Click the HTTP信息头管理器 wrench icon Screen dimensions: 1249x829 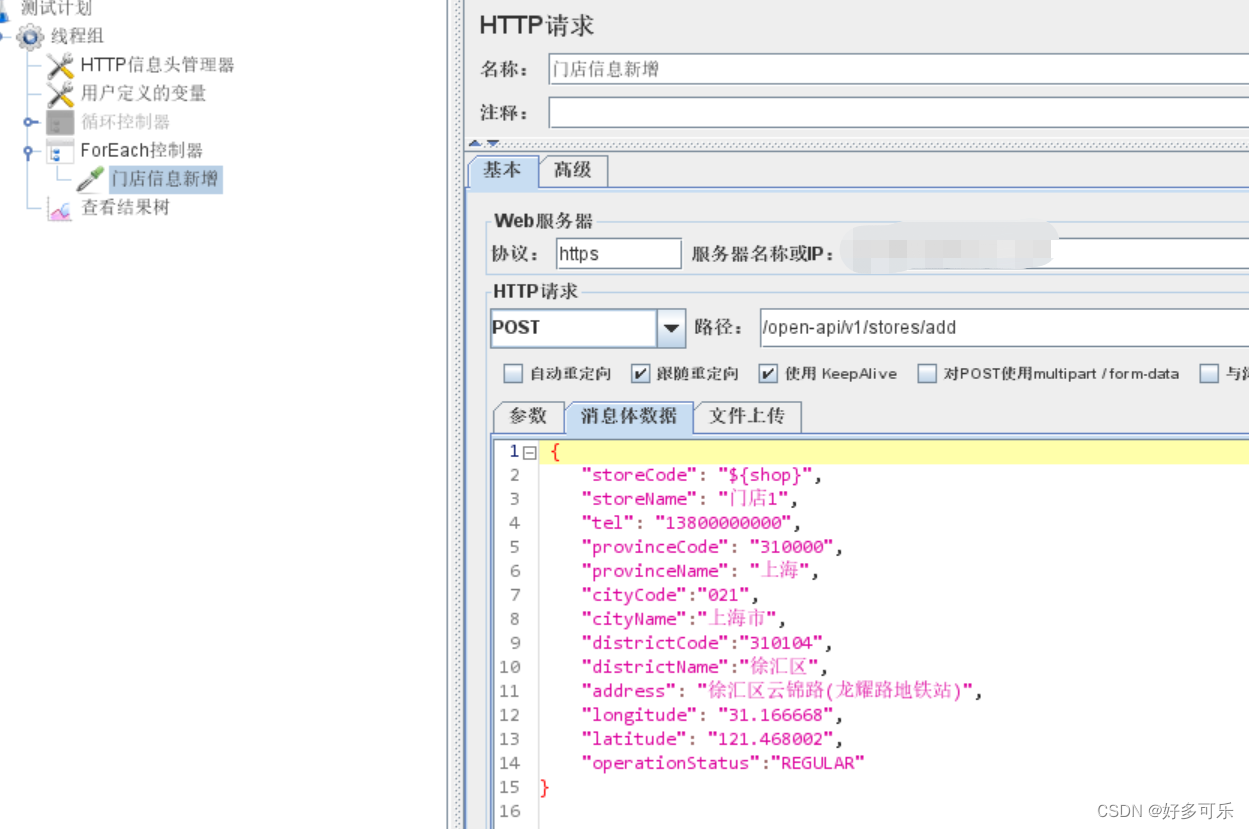[x=60, y=66]
